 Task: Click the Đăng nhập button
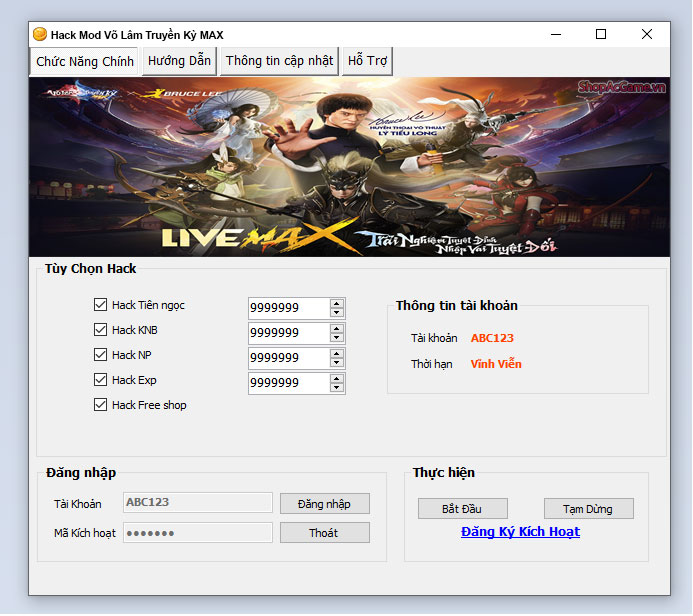pos(324,504)
